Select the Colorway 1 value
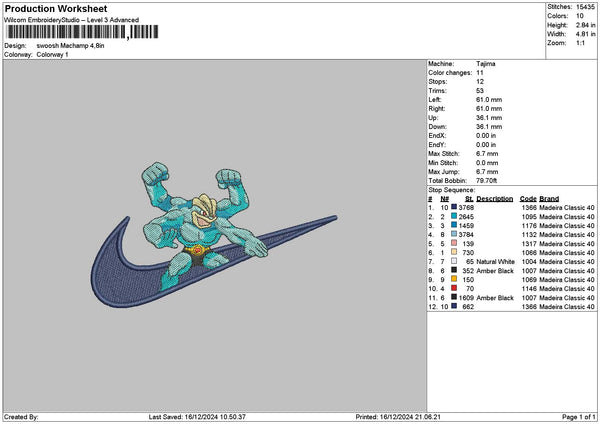Image resolution: width=600 pixels, height=424 pixels. (52, 55)
